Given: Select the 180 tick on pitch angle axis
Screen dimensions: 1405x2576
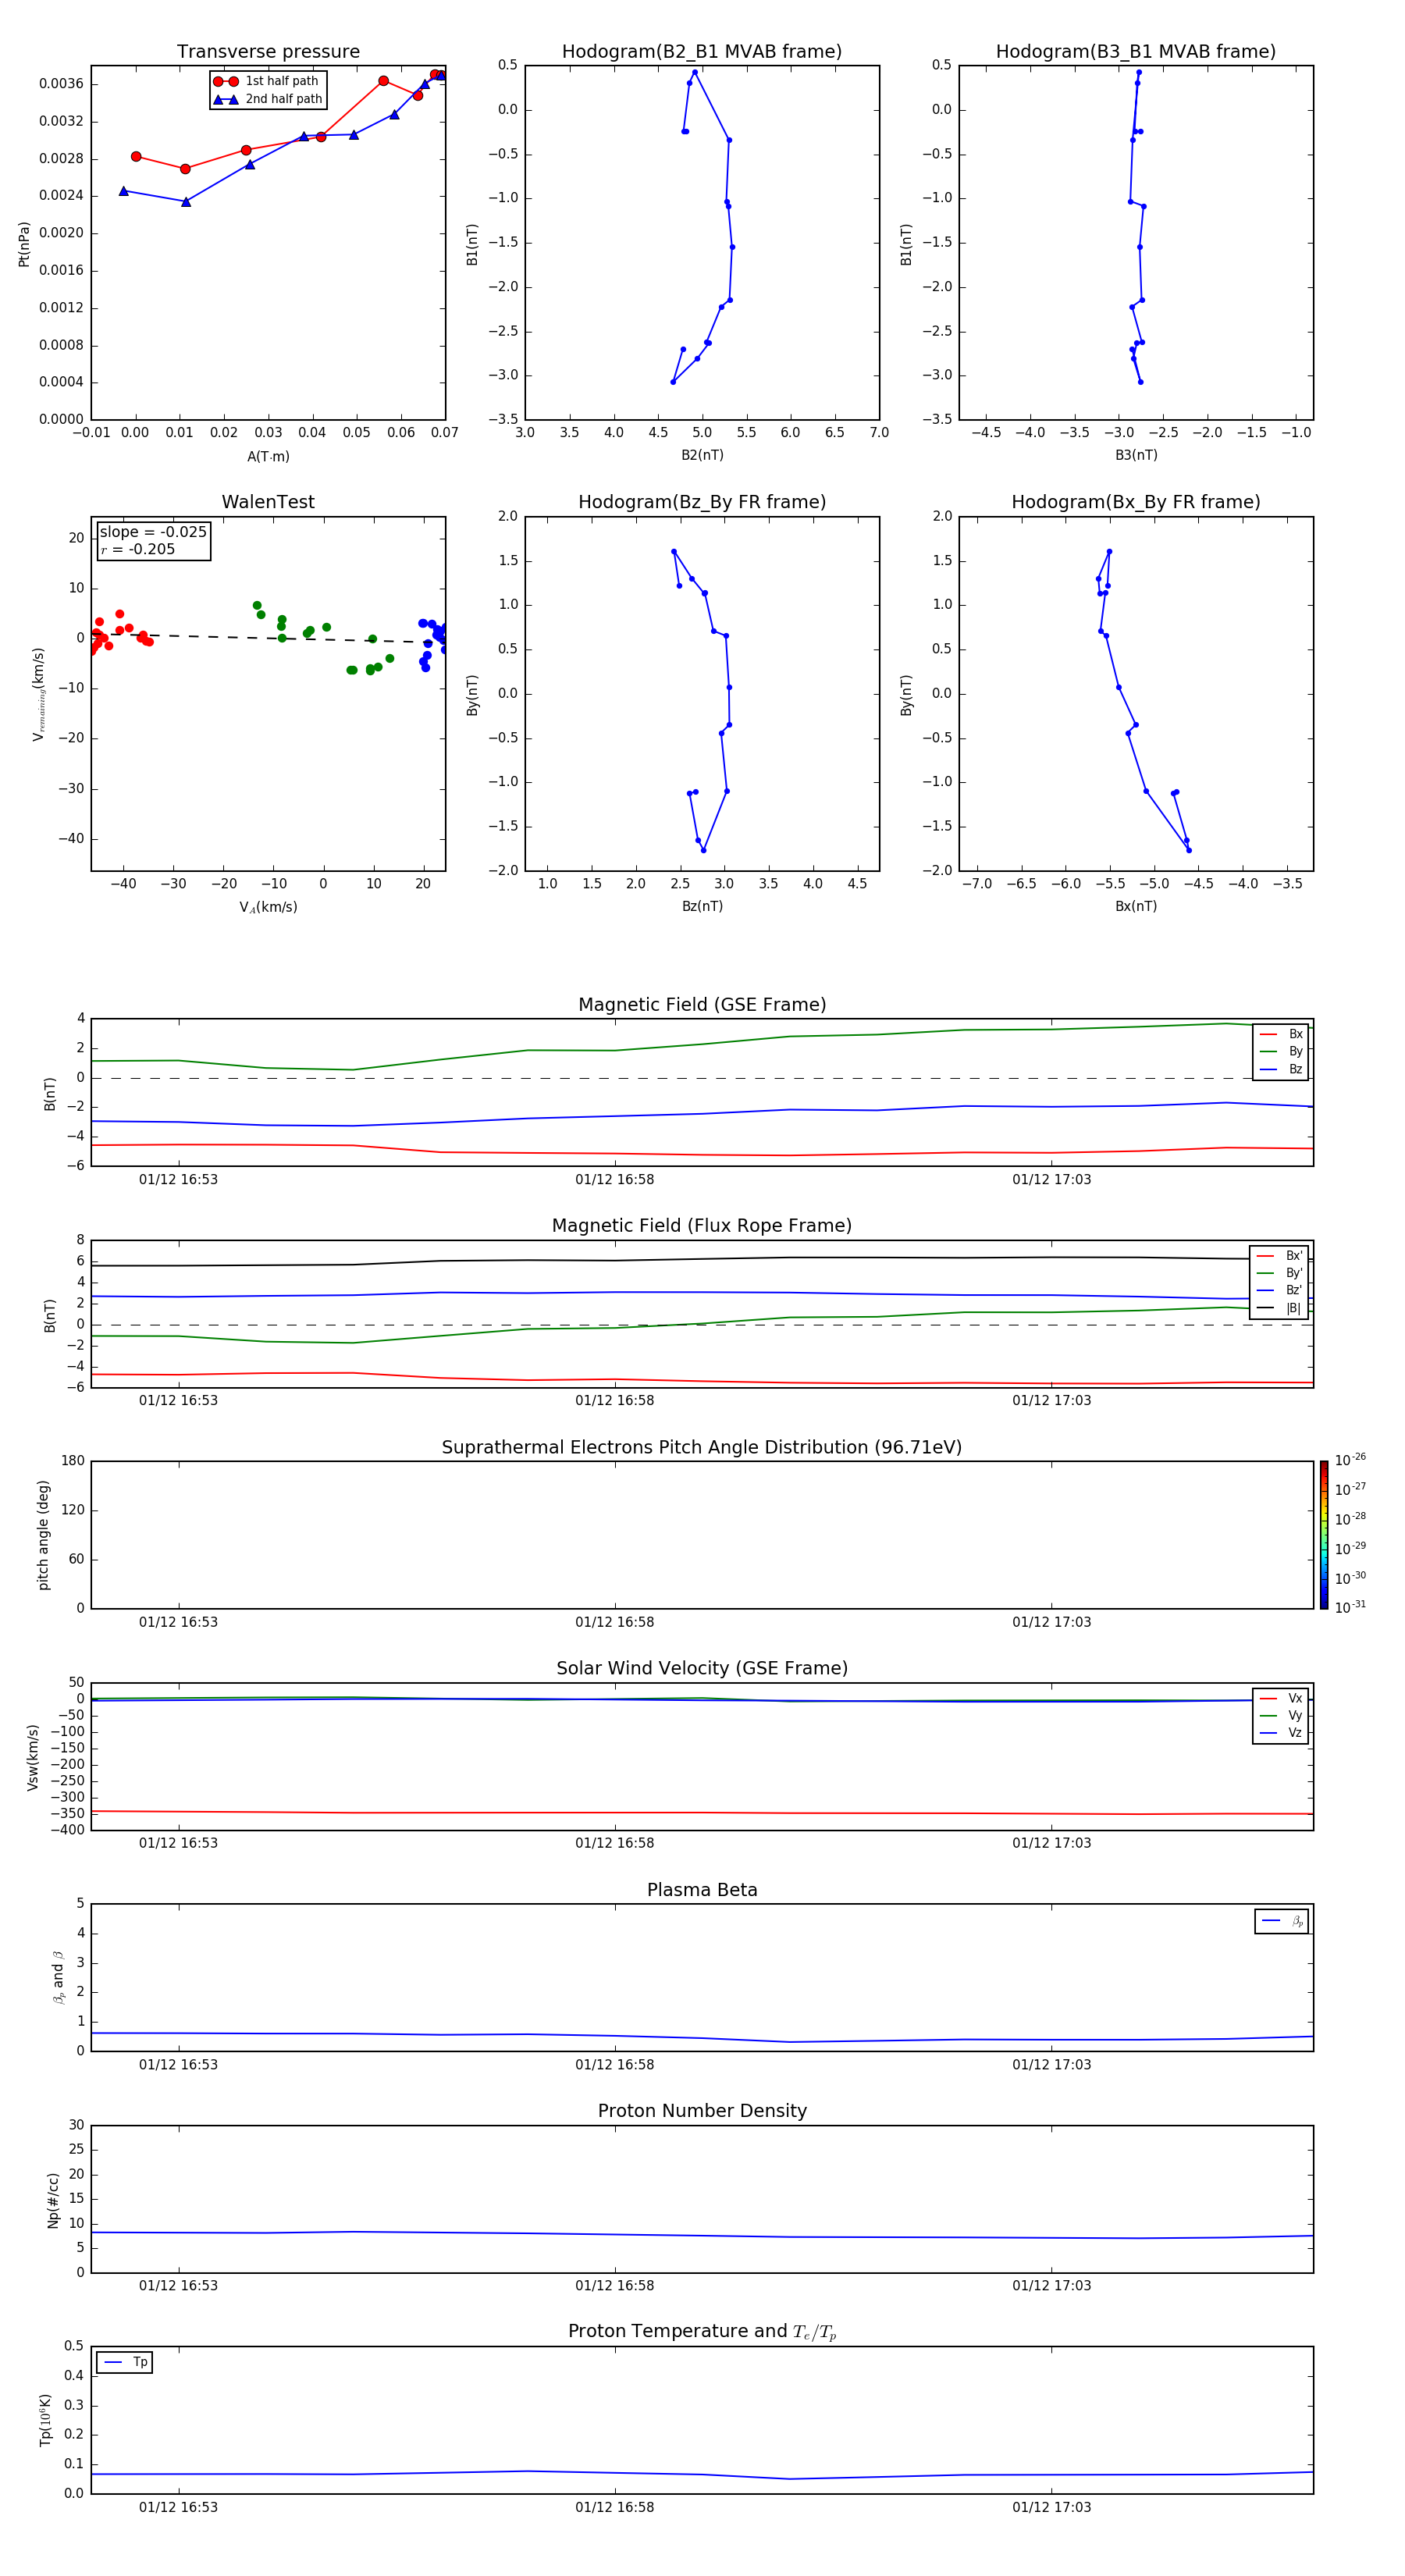Looking at the screenshot, I should [x=73, y=1461].
